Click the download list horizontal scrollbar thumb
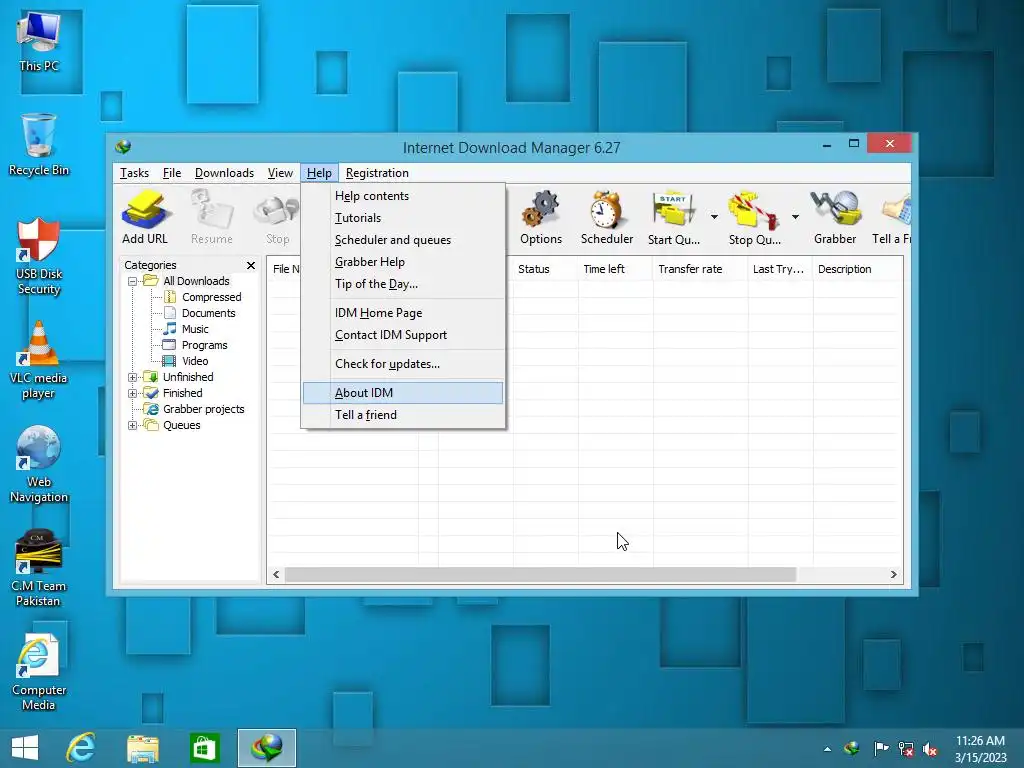 [x=541, y=575]
